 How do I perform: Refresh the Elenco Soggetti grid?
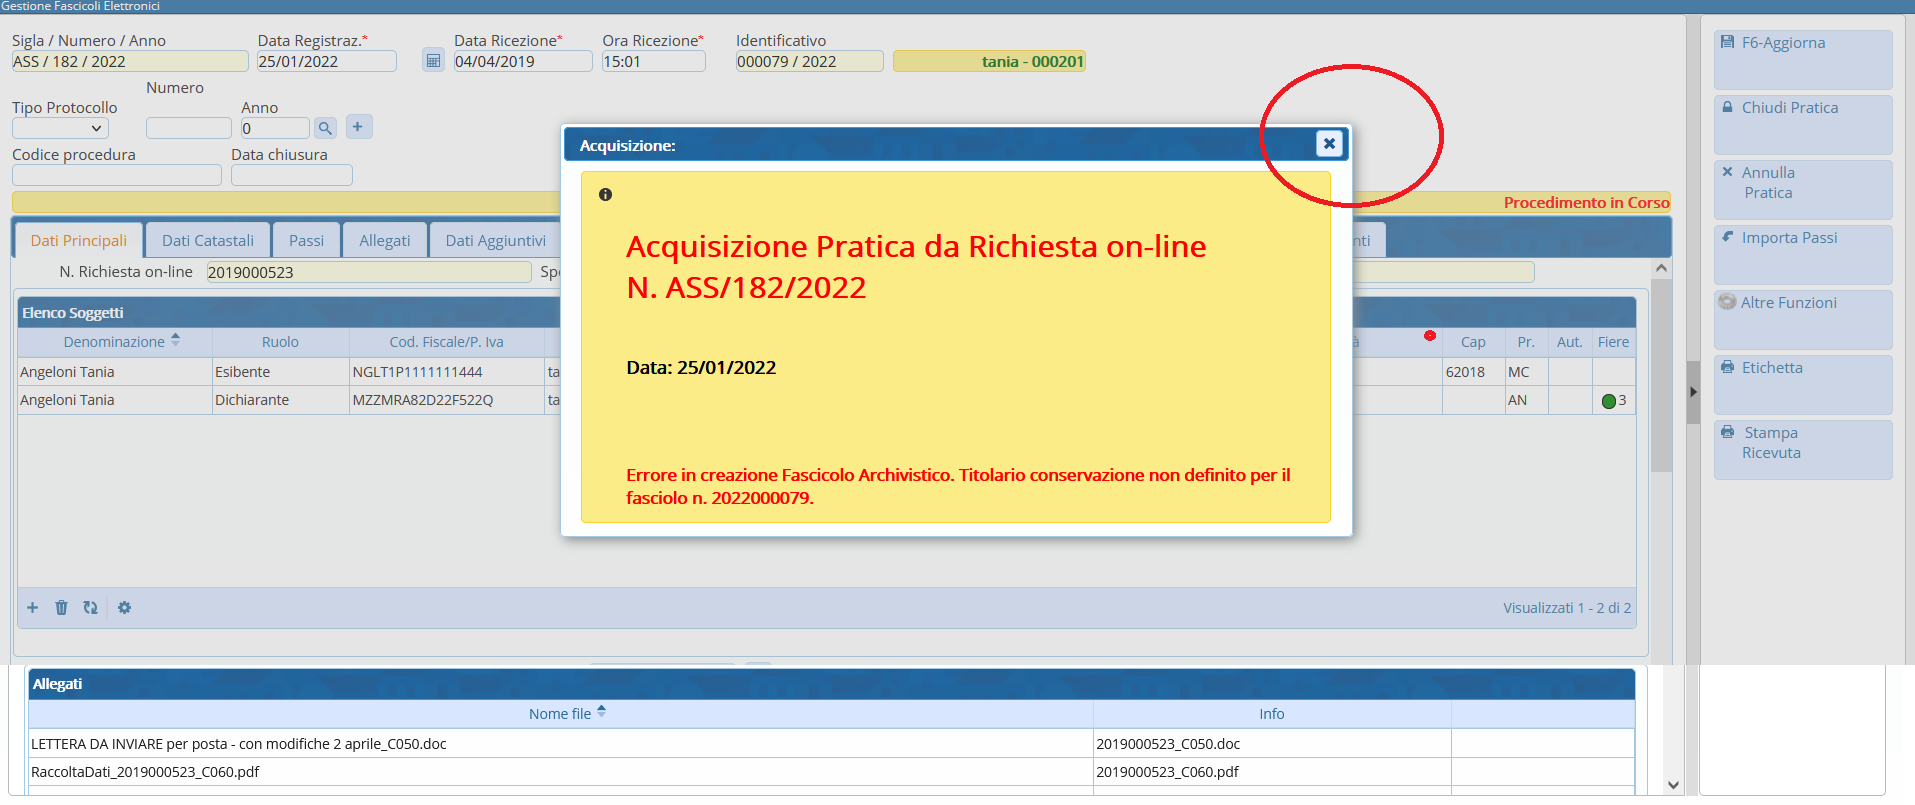tap(90, 608)
